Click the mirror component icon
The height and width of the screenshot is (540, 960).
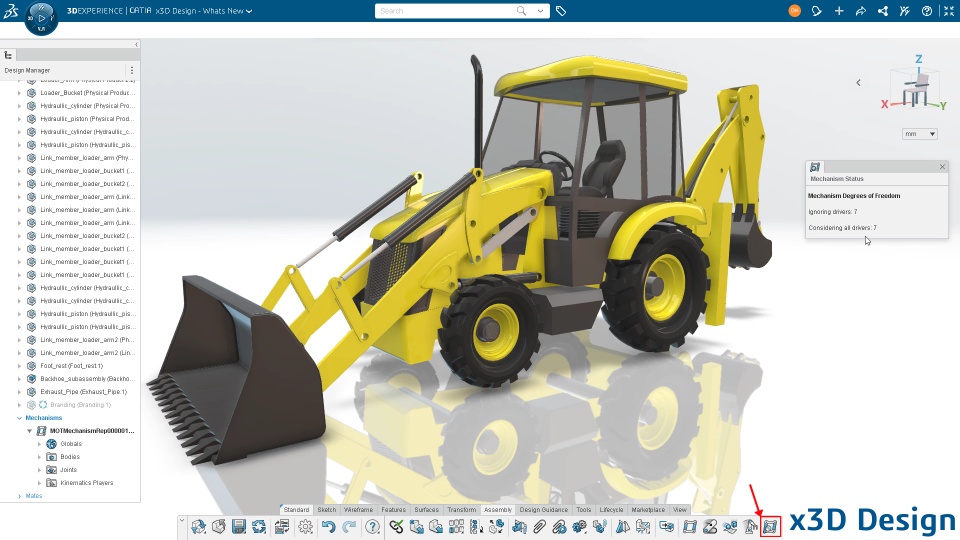(623, 527)
